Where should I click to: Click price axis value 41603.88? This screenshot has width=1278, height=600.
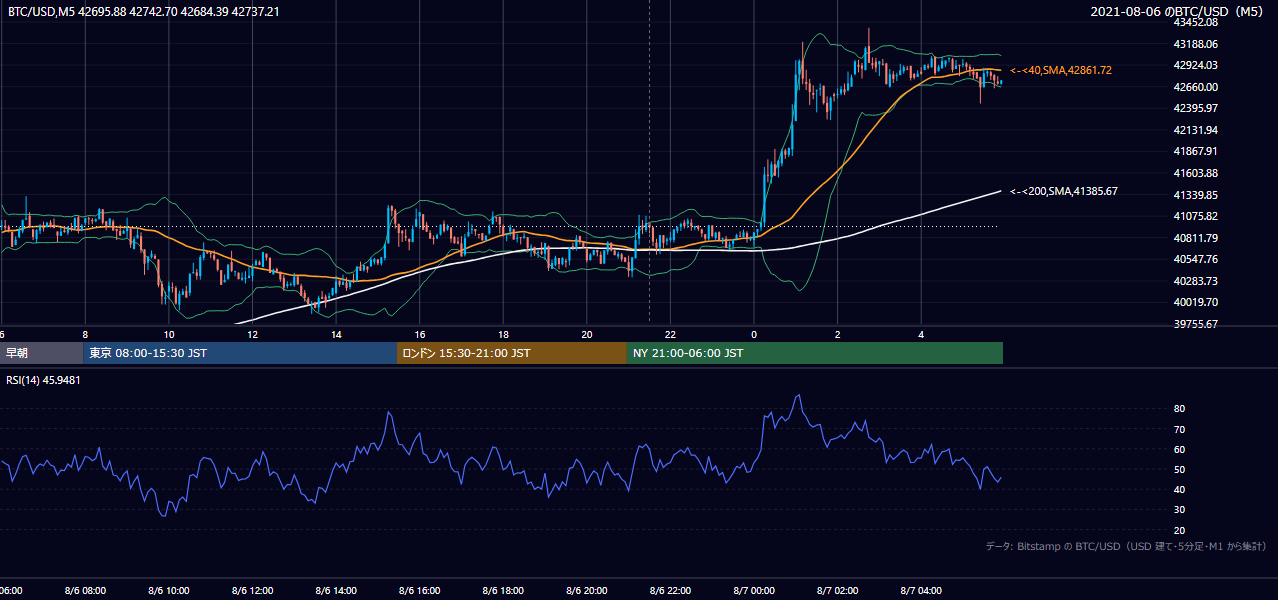point(1198,173)
